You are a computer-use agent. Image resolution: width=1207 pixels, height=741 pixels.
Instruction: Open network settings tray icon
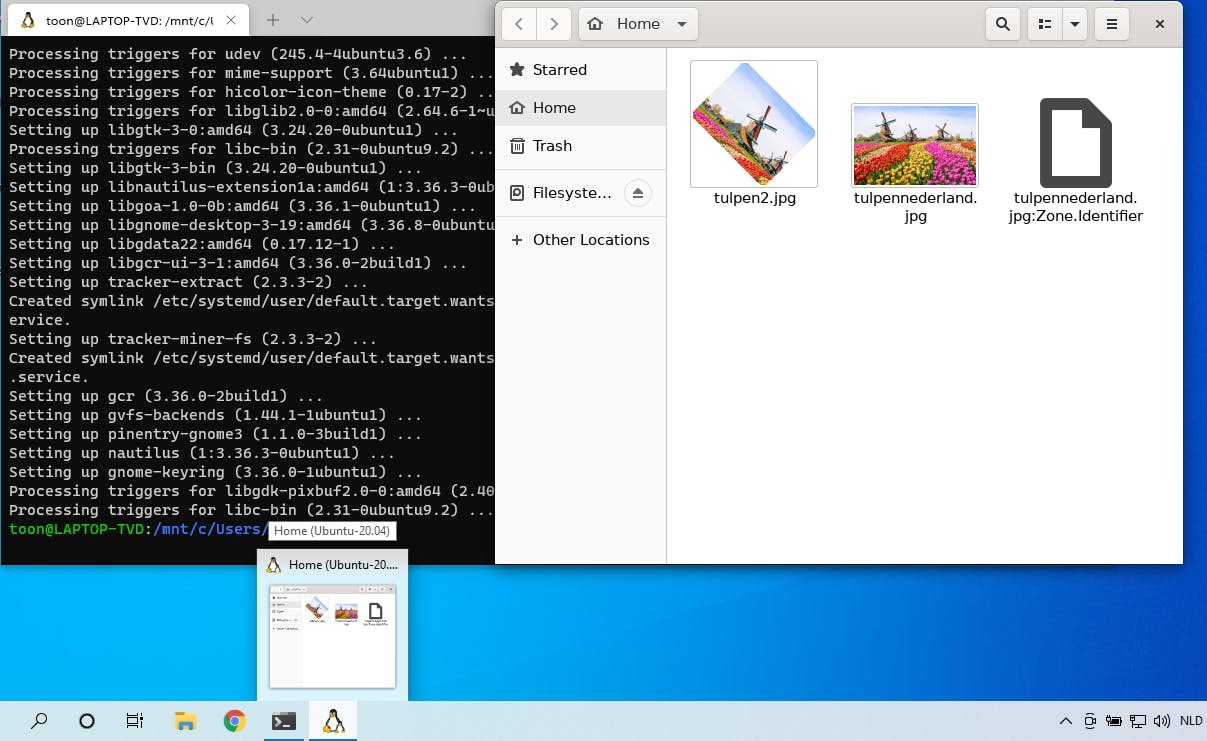coord(1138,721)
